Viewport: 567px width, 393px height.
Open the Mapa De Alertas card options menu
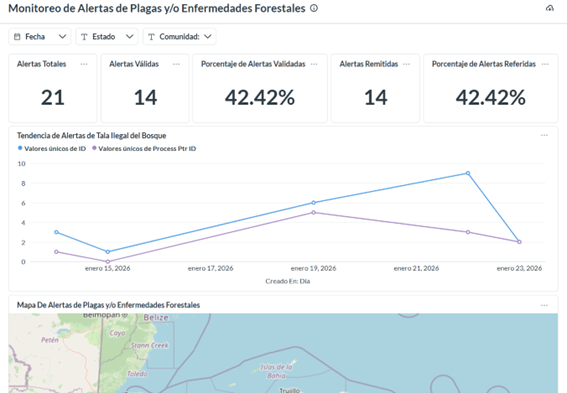(x=544, y=305)
